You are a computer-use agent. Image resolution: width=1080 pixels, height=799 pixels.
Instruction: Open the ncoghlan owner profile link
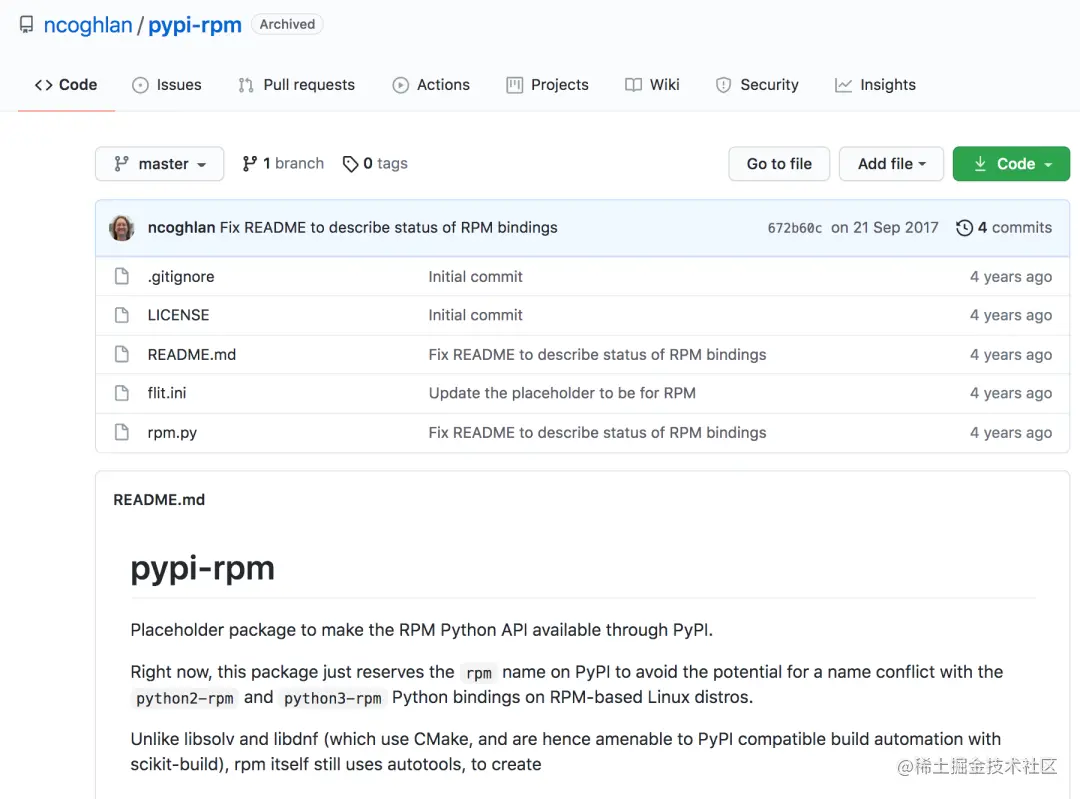88,25
